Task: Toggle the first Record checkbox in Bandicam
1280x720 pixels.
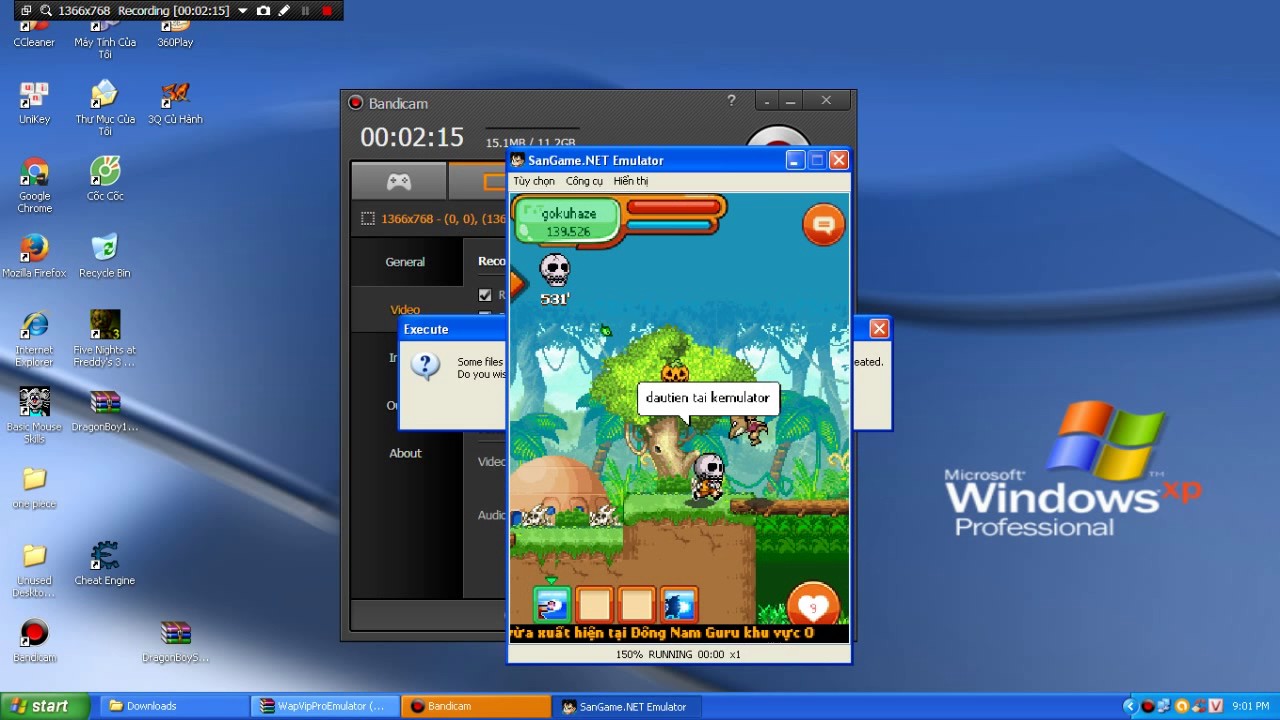Action: tap(485, 295)
